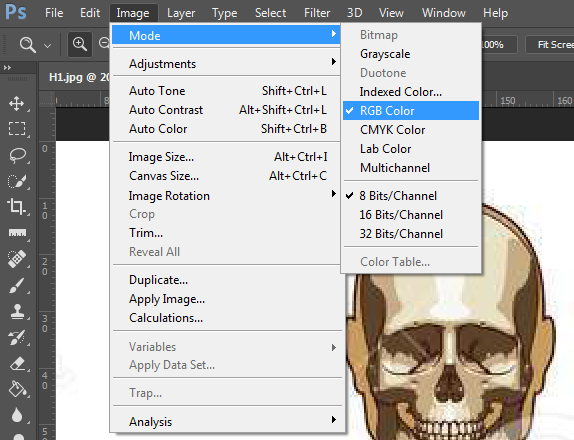Convert image to Multichannel mode
The image size is (574, 440).
(x=411, y=168)
